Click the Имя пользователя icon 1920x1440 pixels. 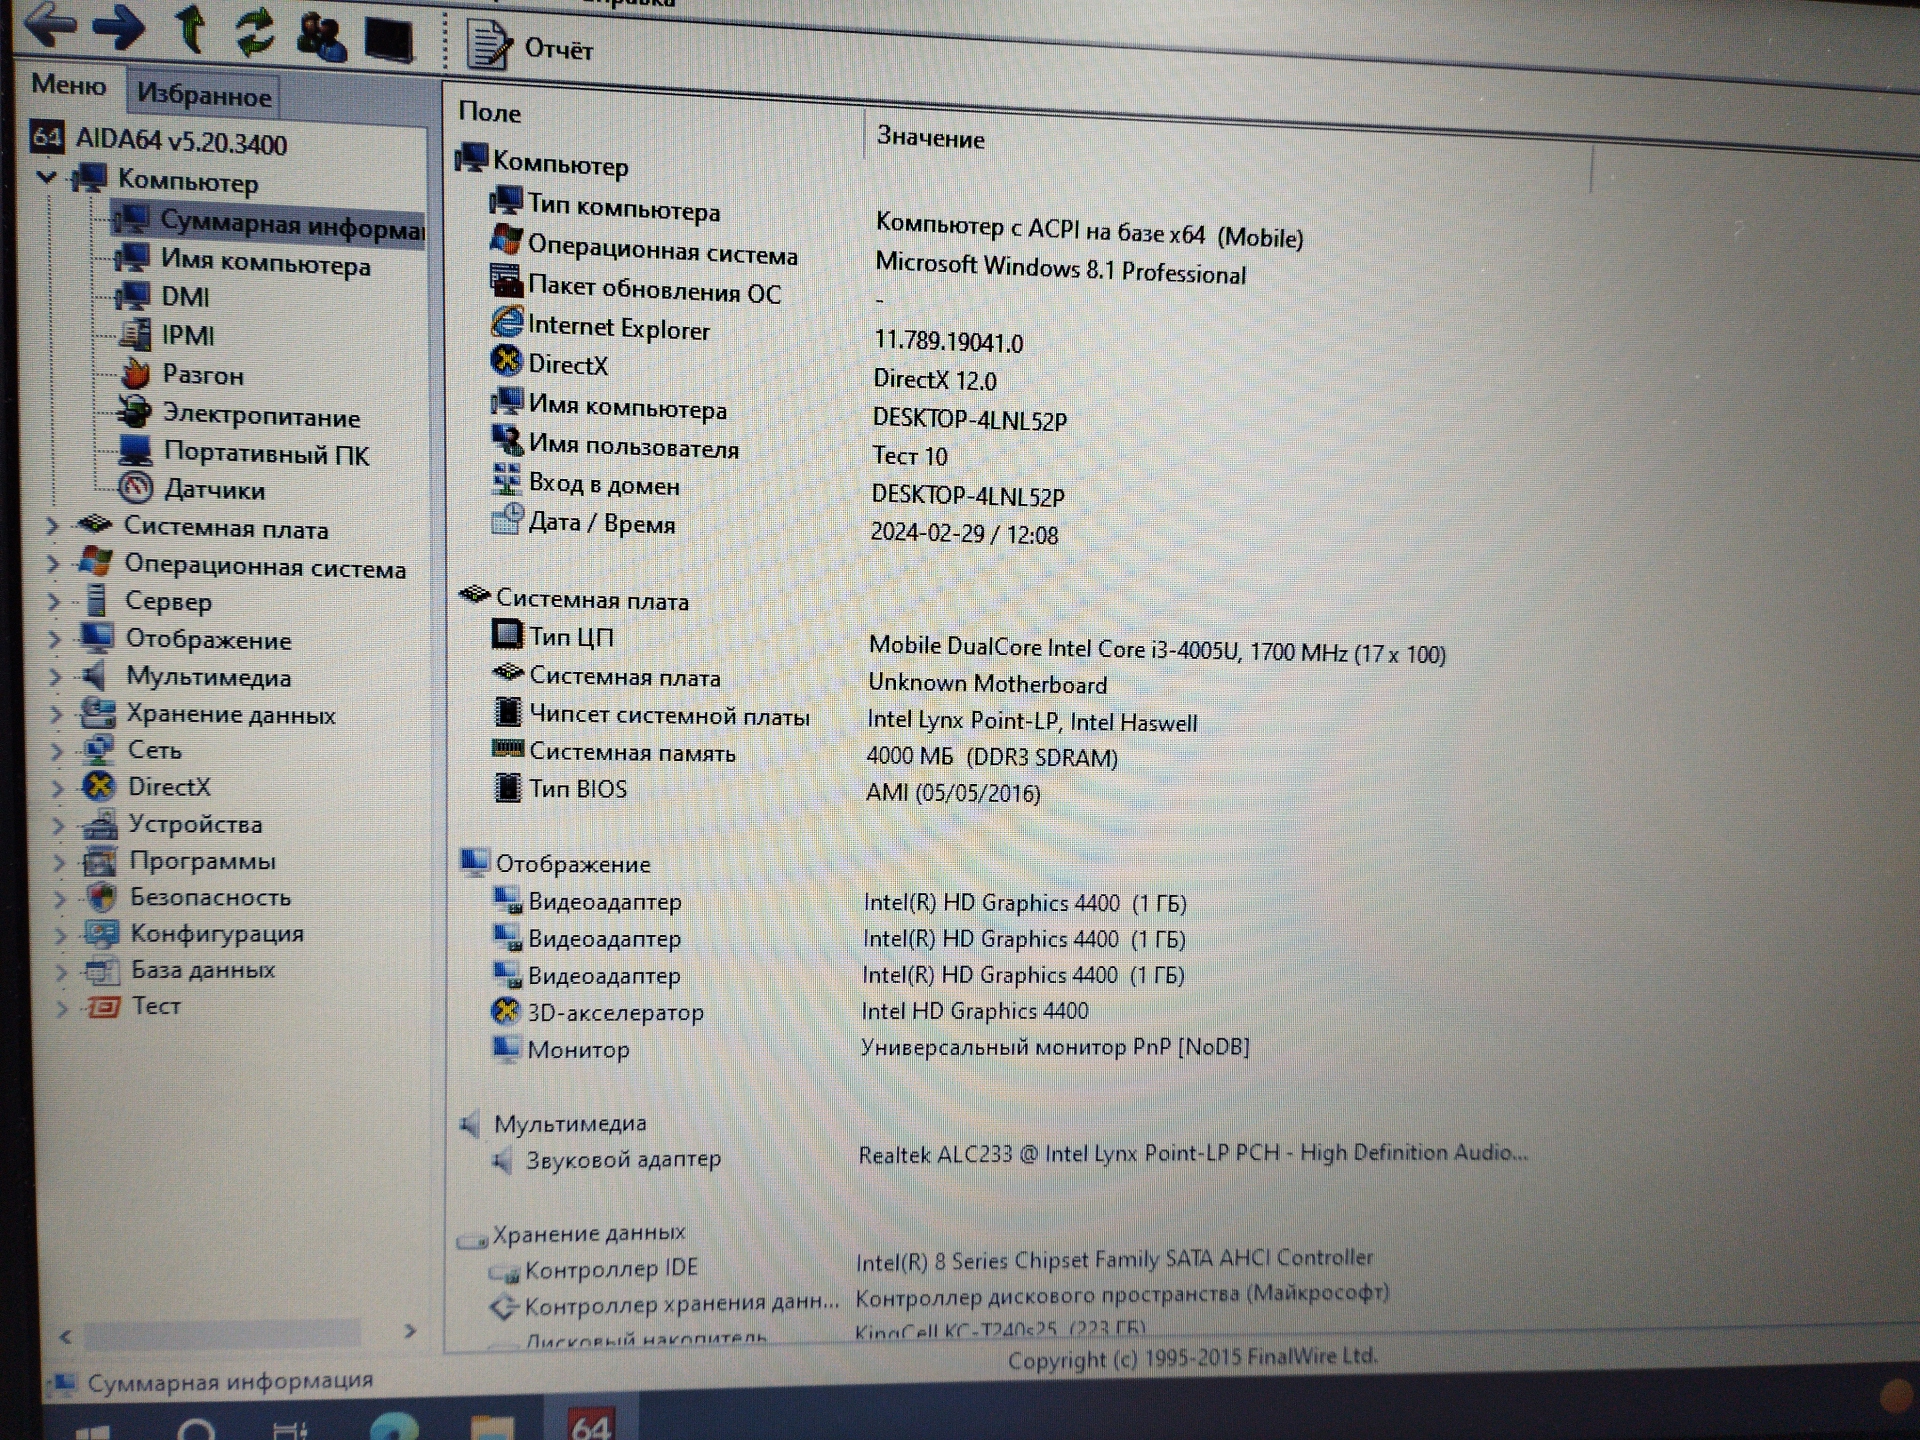[x=507, y=441]
